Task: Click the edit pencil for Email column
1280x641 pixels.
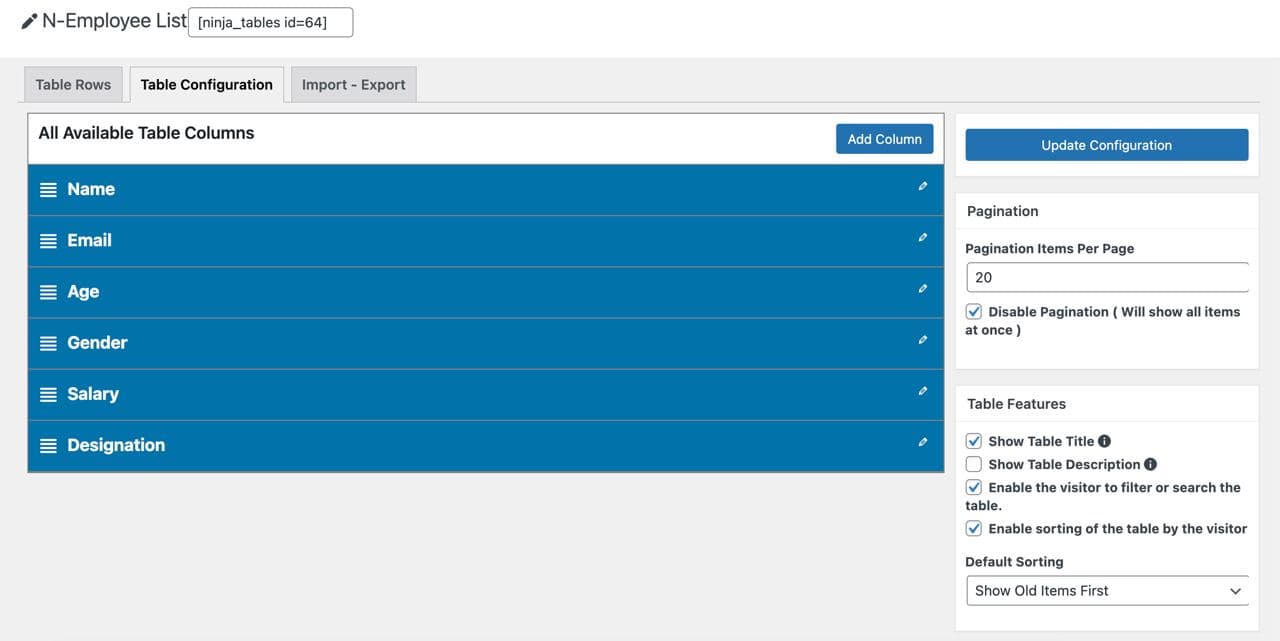Action: 922,237
